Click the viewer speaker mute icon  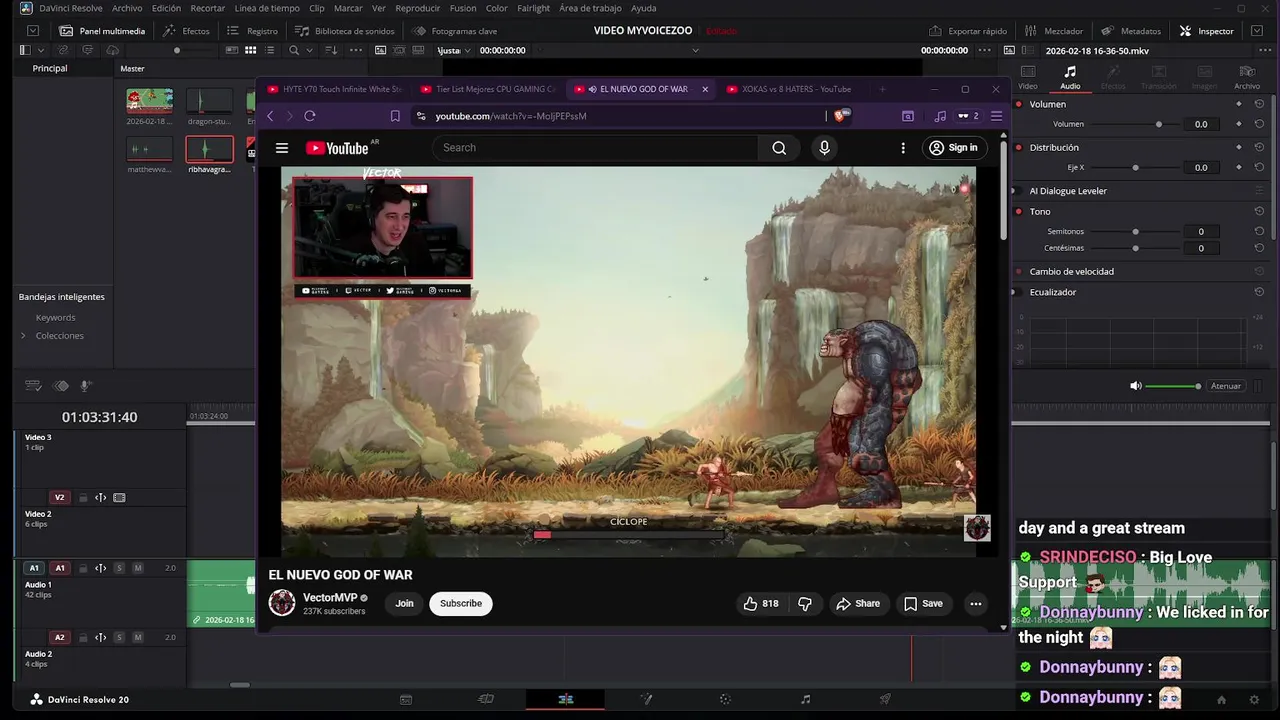[x=1135, y=386]
